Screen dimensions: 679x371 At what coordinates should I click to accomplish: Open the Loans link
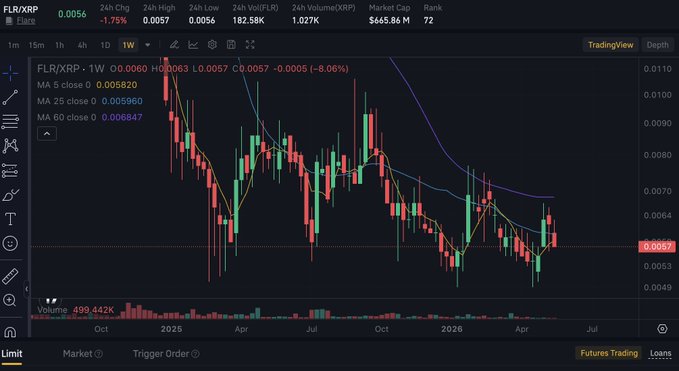click(660, 353)
